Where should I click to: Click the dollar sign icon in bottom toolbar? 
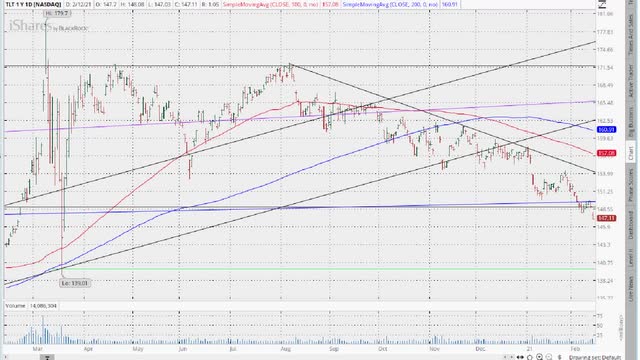(x=560, y=357)
